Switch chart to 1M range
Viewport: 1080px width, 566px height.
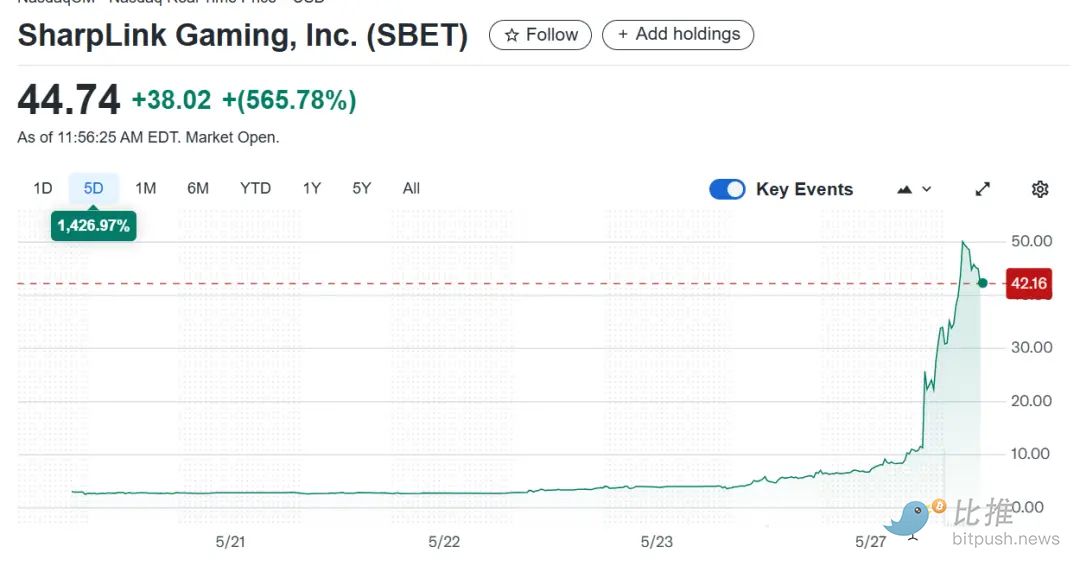[x=146, y=188]
